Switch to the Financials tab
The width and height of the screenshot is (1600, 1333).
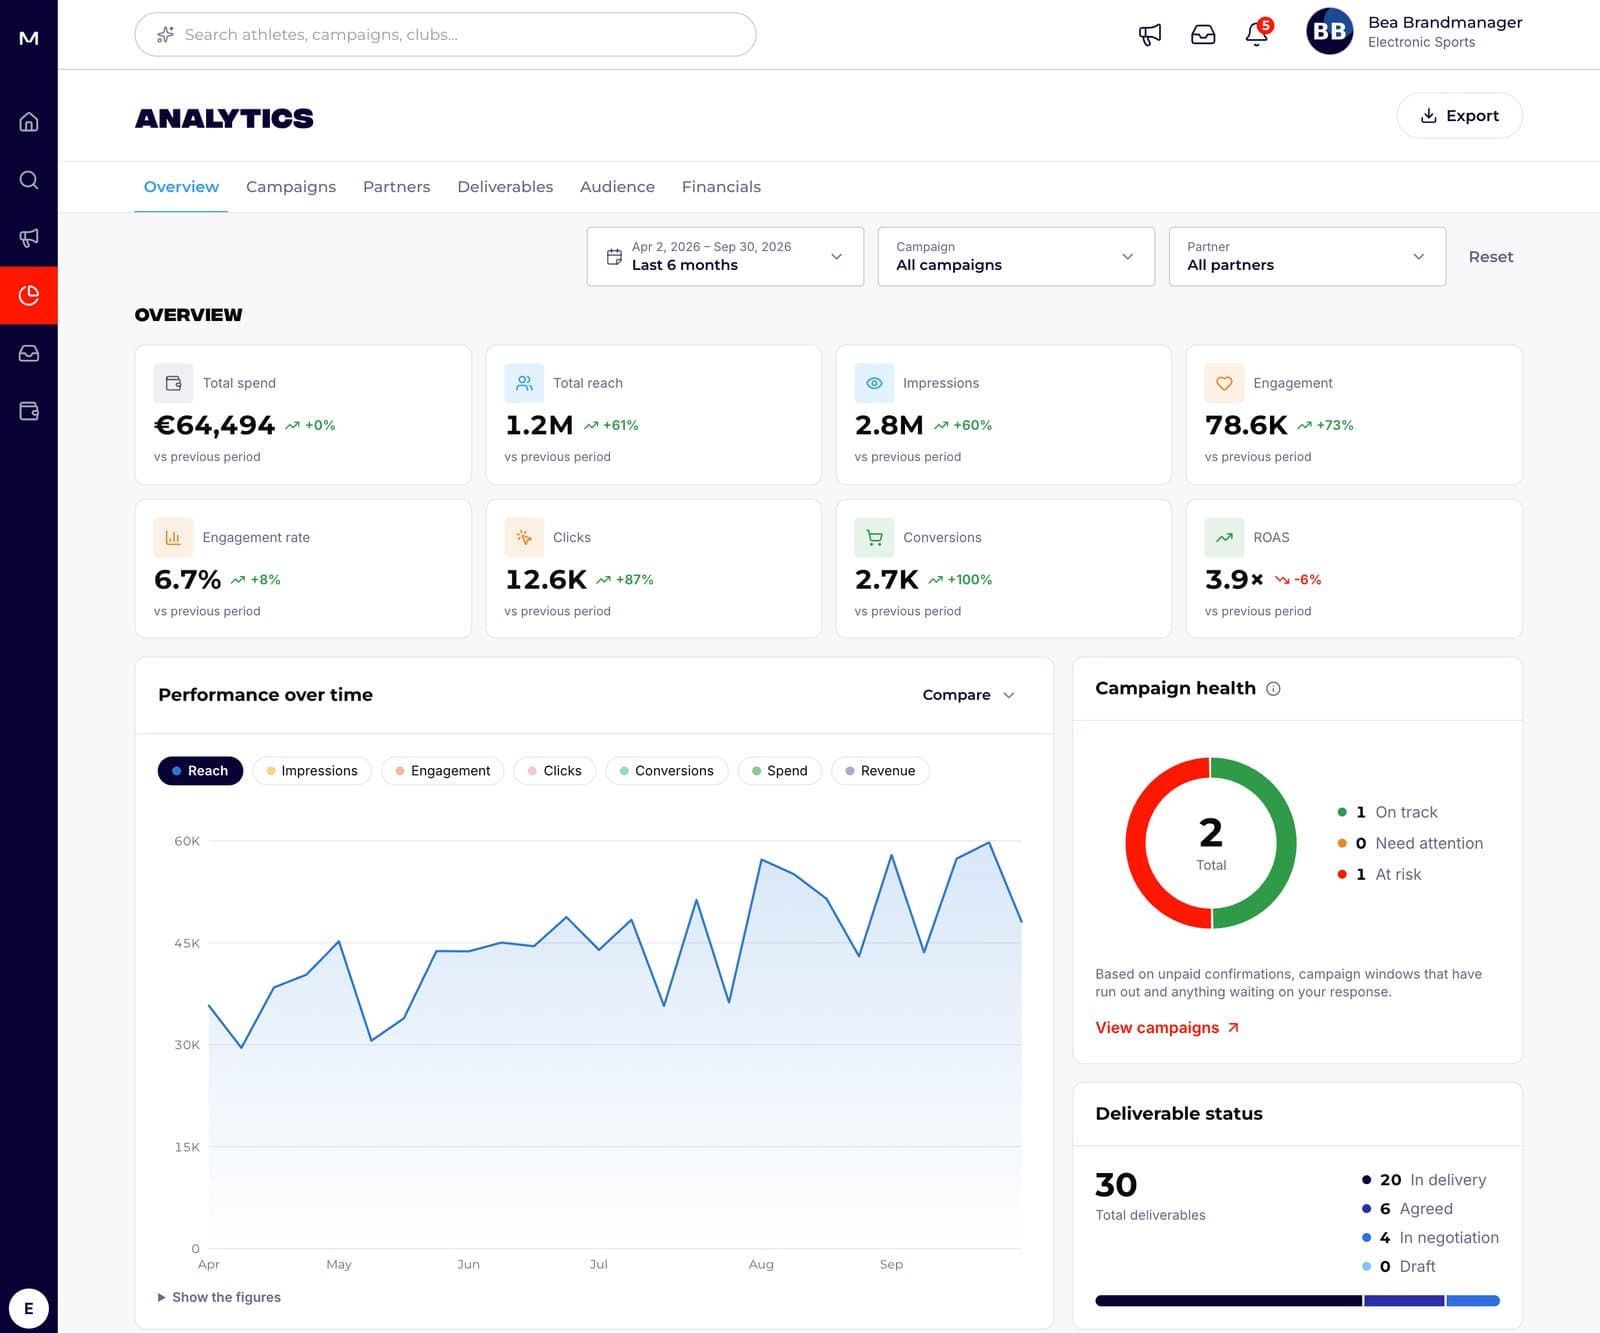click(x=721, y=187)
